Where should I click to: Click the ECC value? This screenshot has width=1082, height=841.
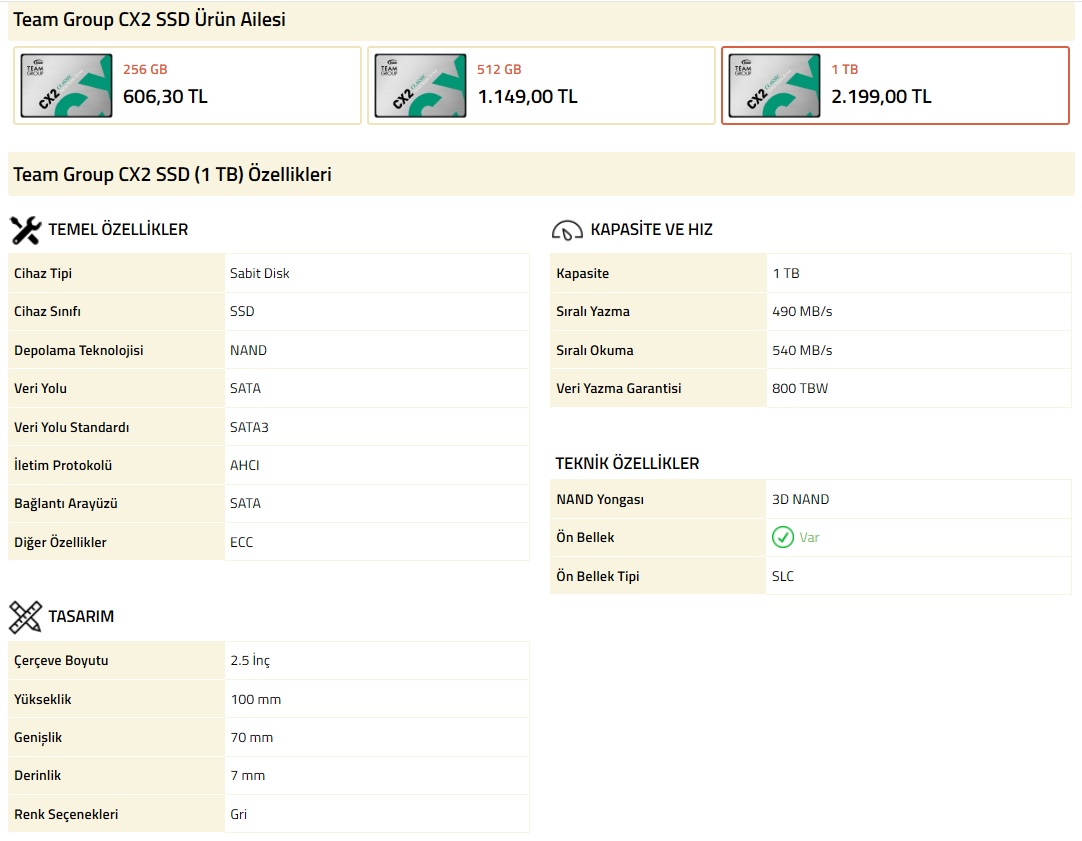pyautogui.click(x=242, y=542)
